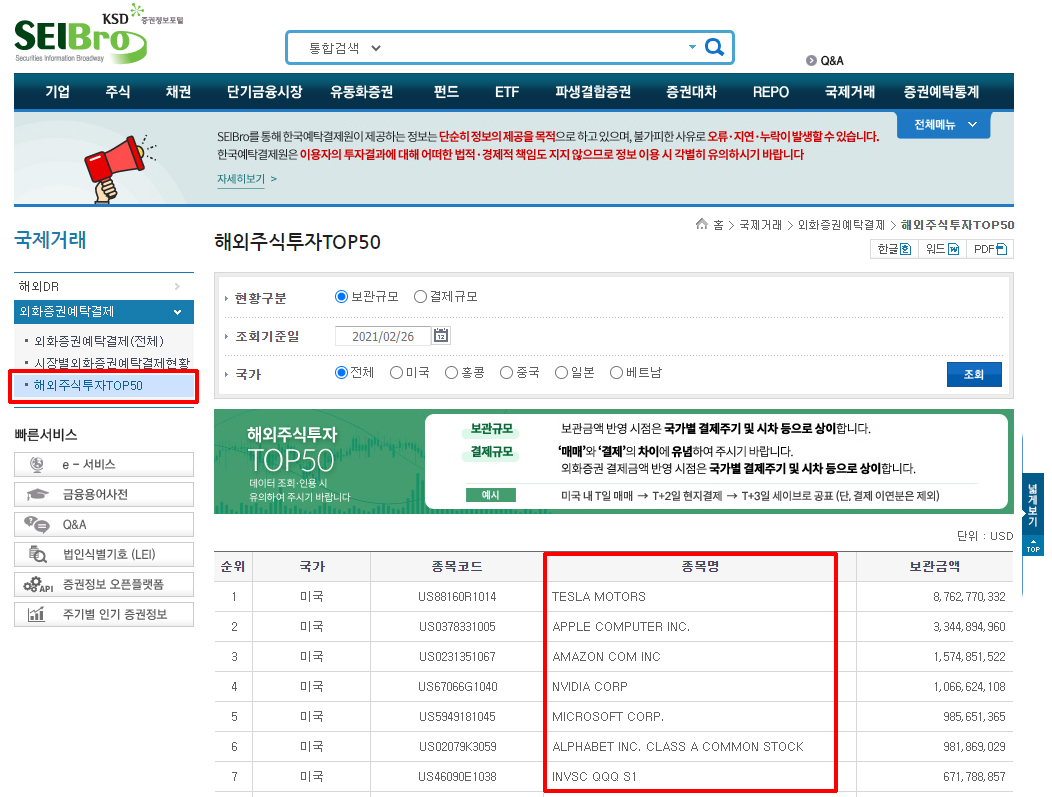Screen dimensions: 1052x797
Task: Open 시장별외화증권예탁결제현황 sidebar link
Action: [x=112, y=363]
